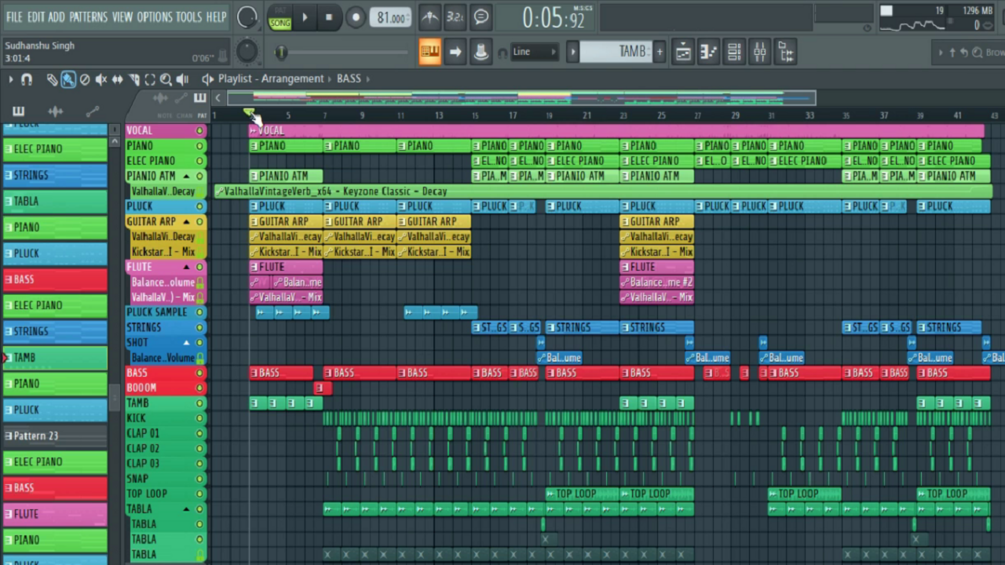Open the Channel rack view button
1005x565 pixels.
(735, 52)
